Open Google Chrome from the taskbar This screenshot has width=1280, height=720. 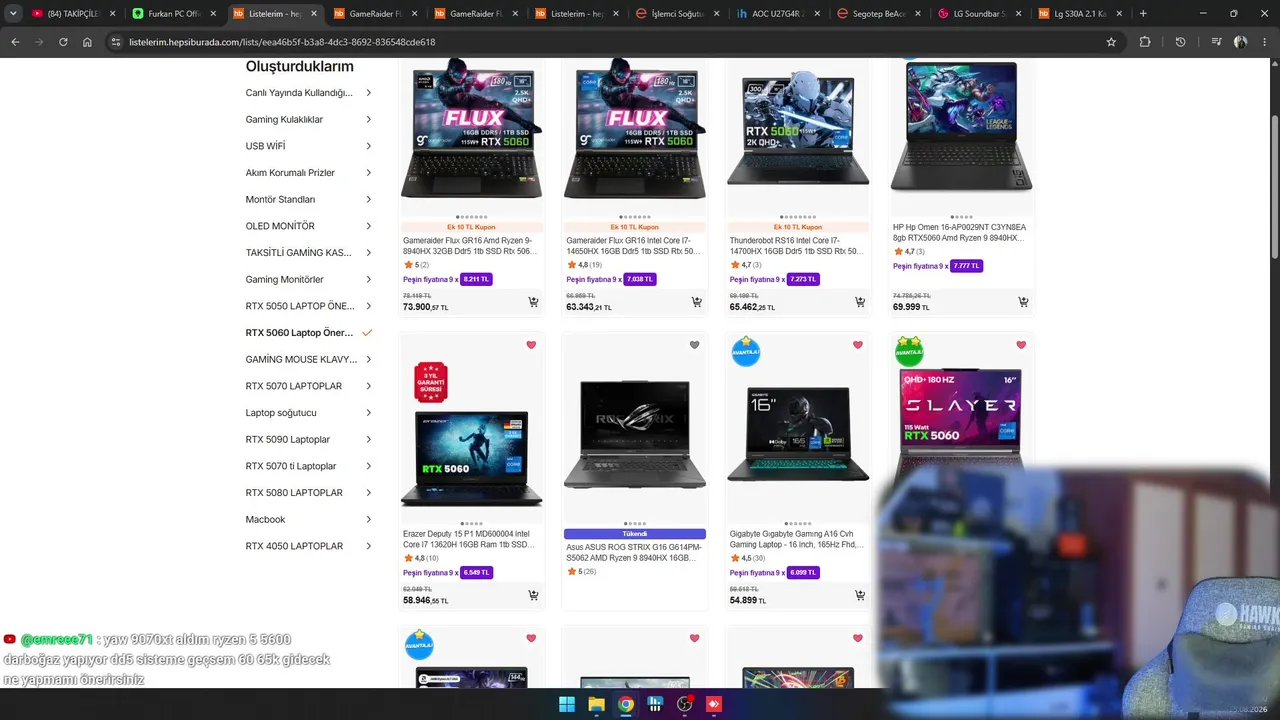[626, 704]
